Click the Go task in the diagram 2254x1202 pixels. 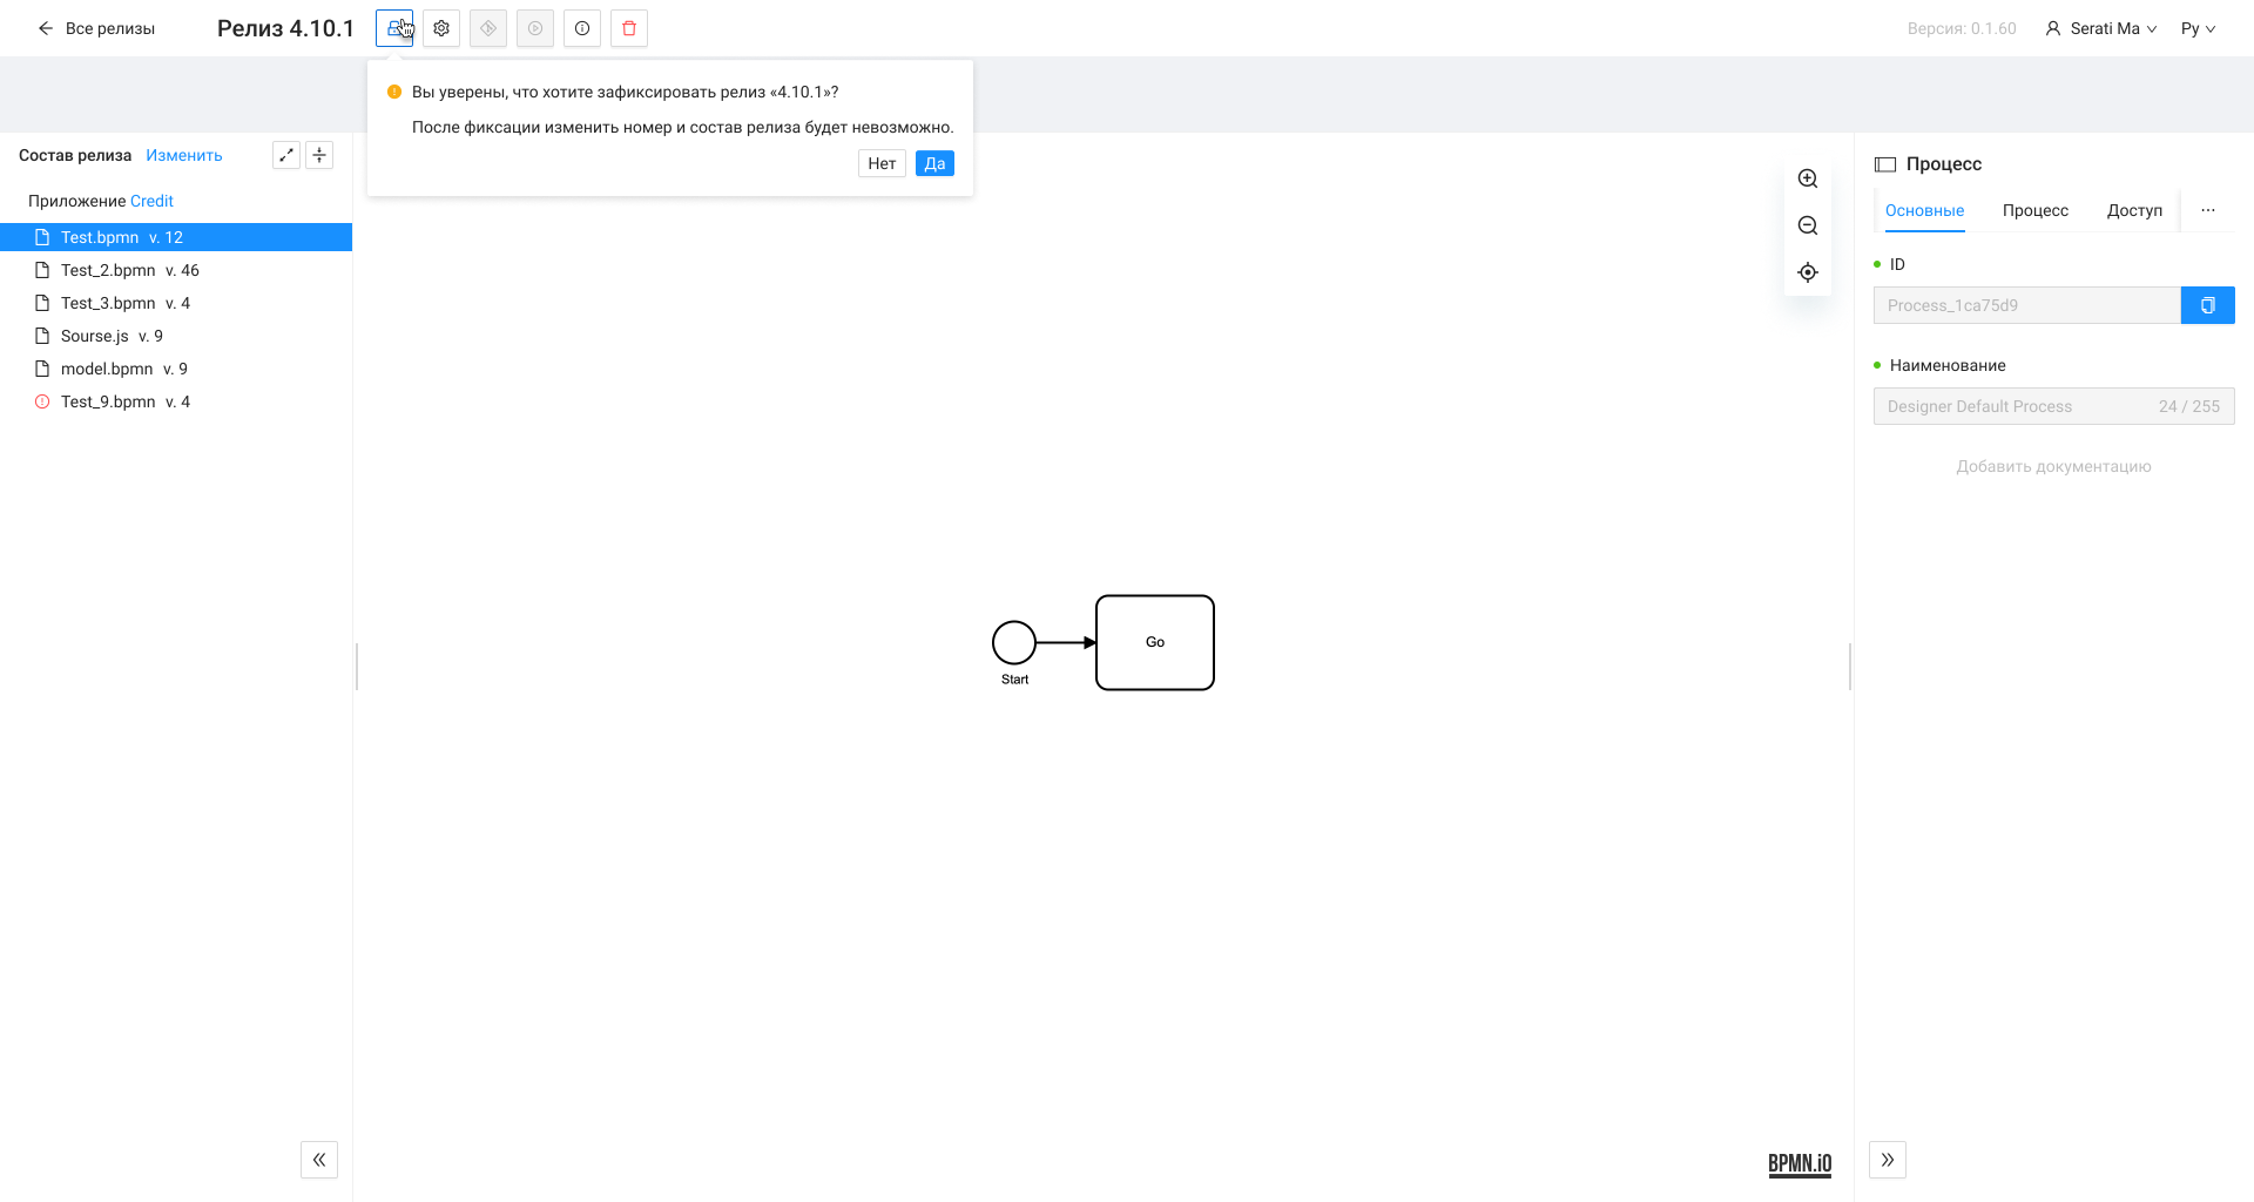click(1154, 642)
